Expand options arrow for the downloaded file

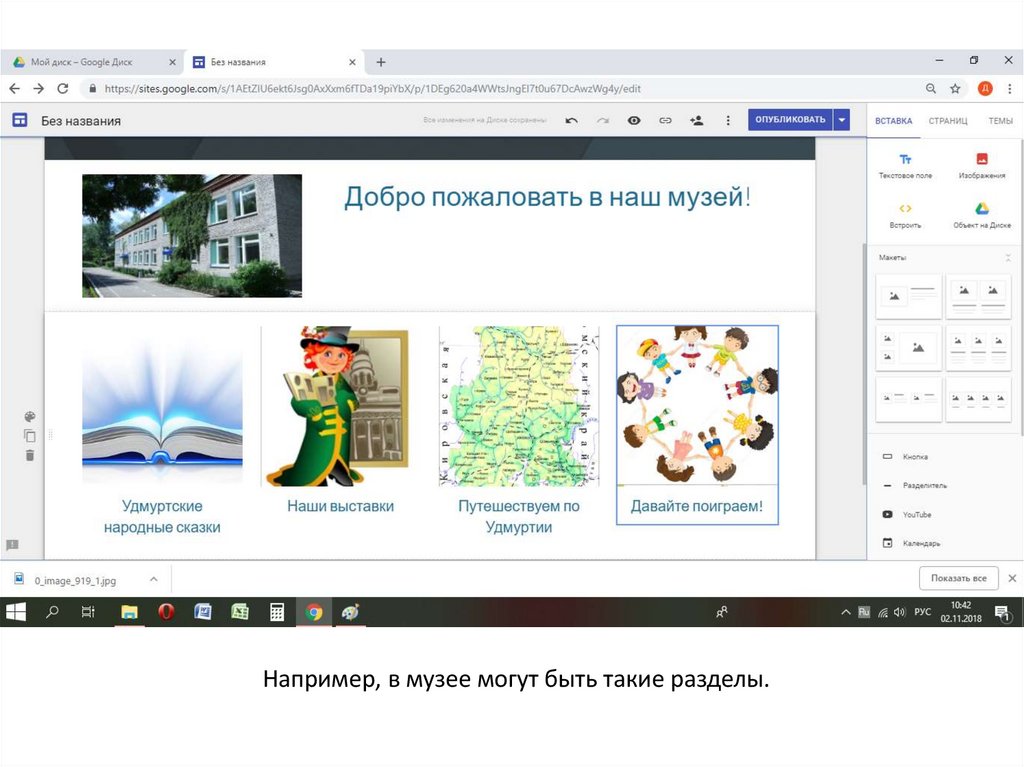pos(153,579)
